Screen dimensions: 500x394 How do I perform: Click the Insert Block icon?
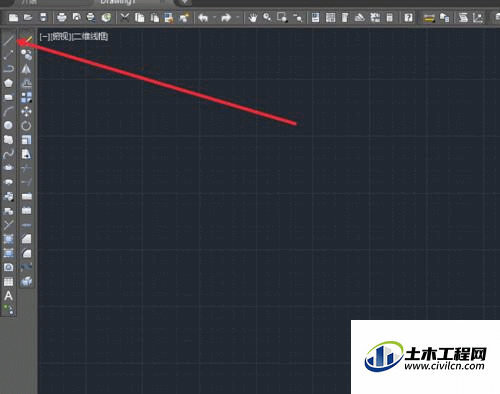pyautogui.click(x=9, y=196)
